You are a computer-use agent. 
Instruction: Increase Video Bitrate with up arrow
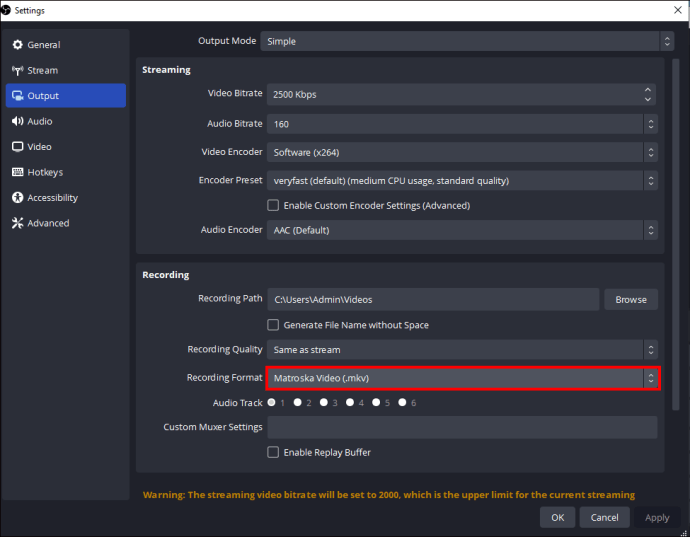pos(647,89)
